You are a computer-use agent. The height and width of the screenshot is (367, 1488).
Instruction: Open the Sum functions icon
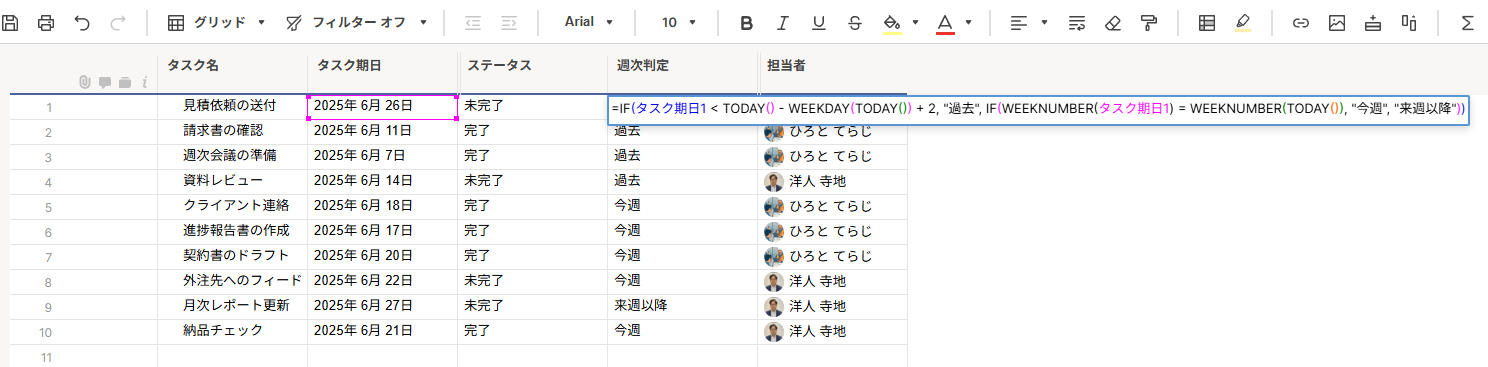pos(1467,22)
